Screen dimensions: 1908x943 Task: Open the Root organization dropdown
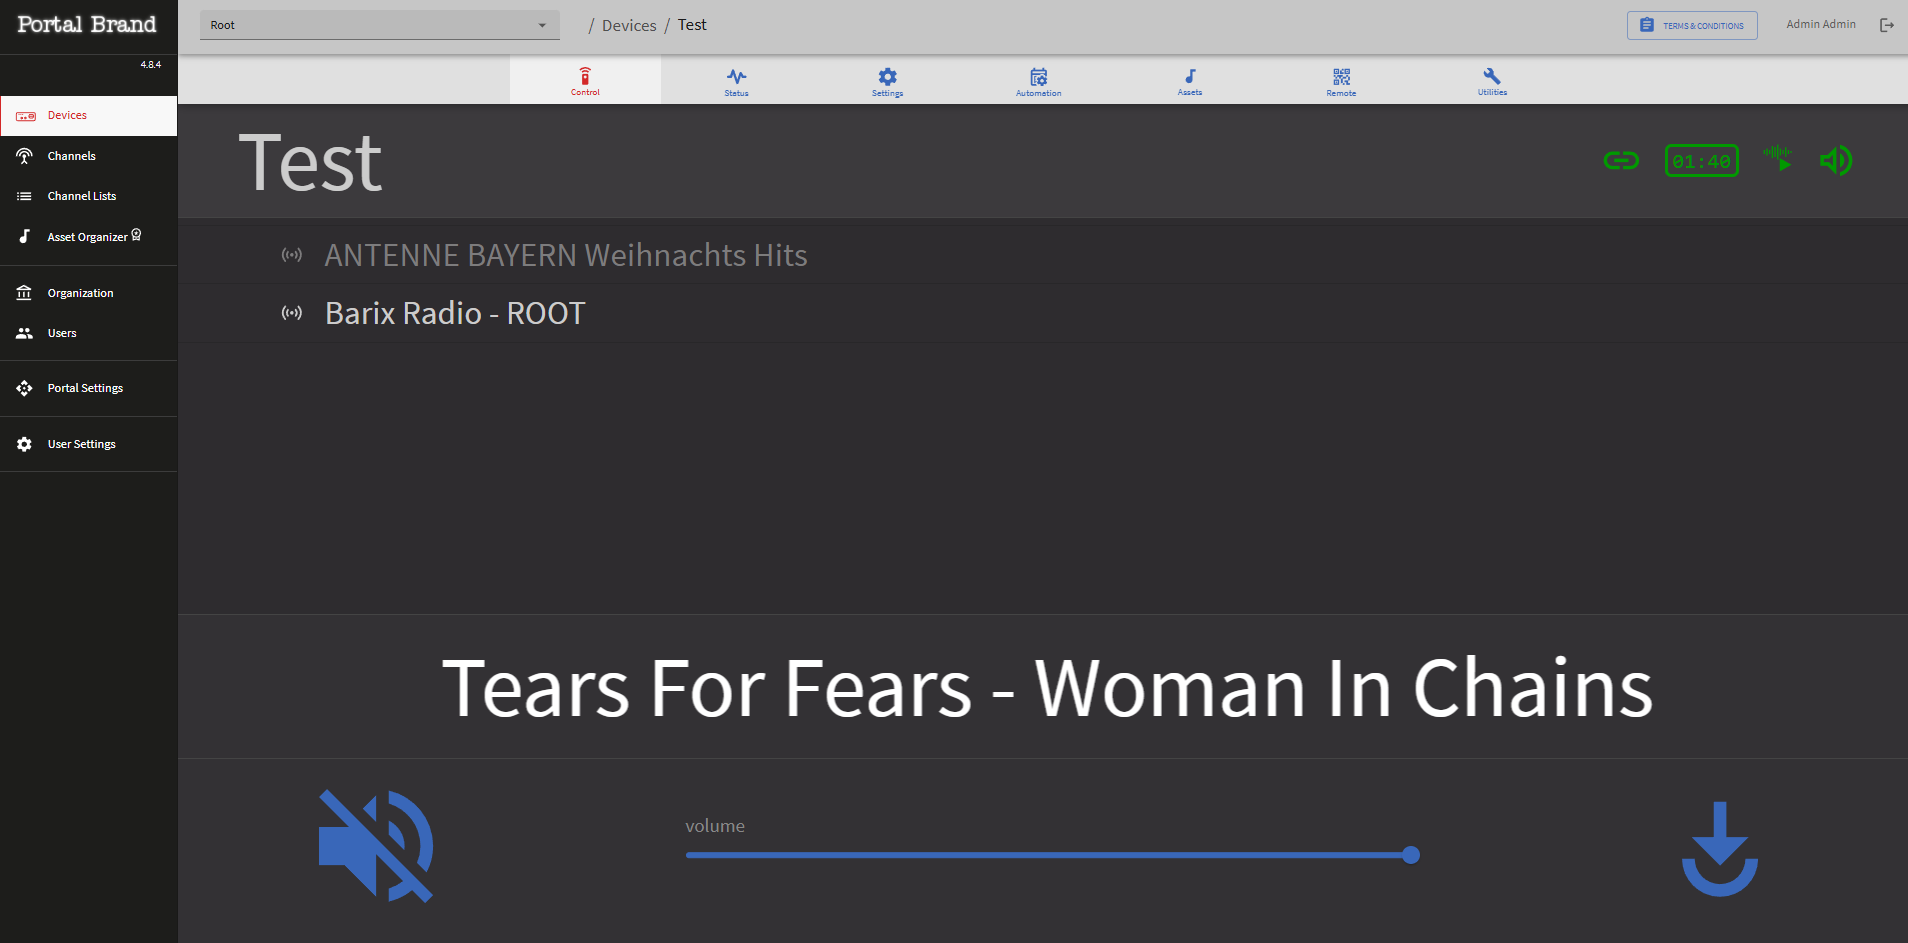pyautogui.click(x=379, y=25)
